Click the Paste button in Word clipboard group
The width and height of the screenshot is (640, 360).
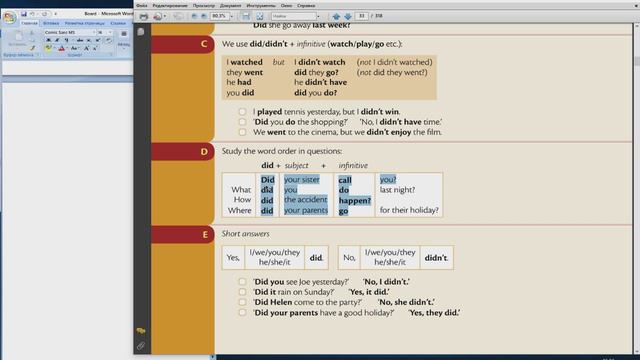pos(18,39)
